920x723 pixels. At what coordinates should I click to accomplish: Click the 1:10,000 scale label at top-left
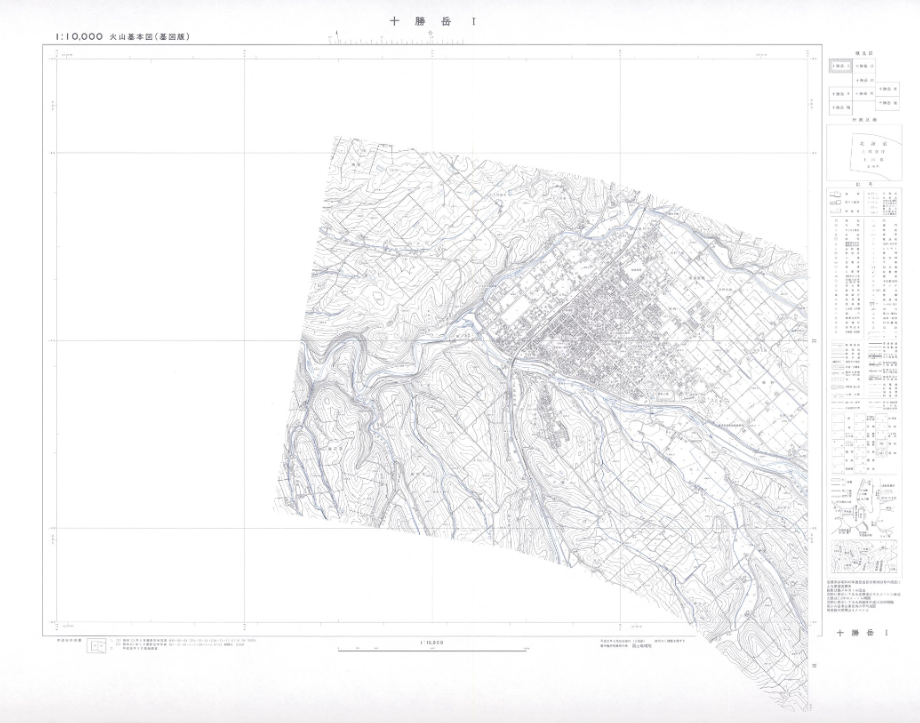pyautogui.click(x=75, y=37)
